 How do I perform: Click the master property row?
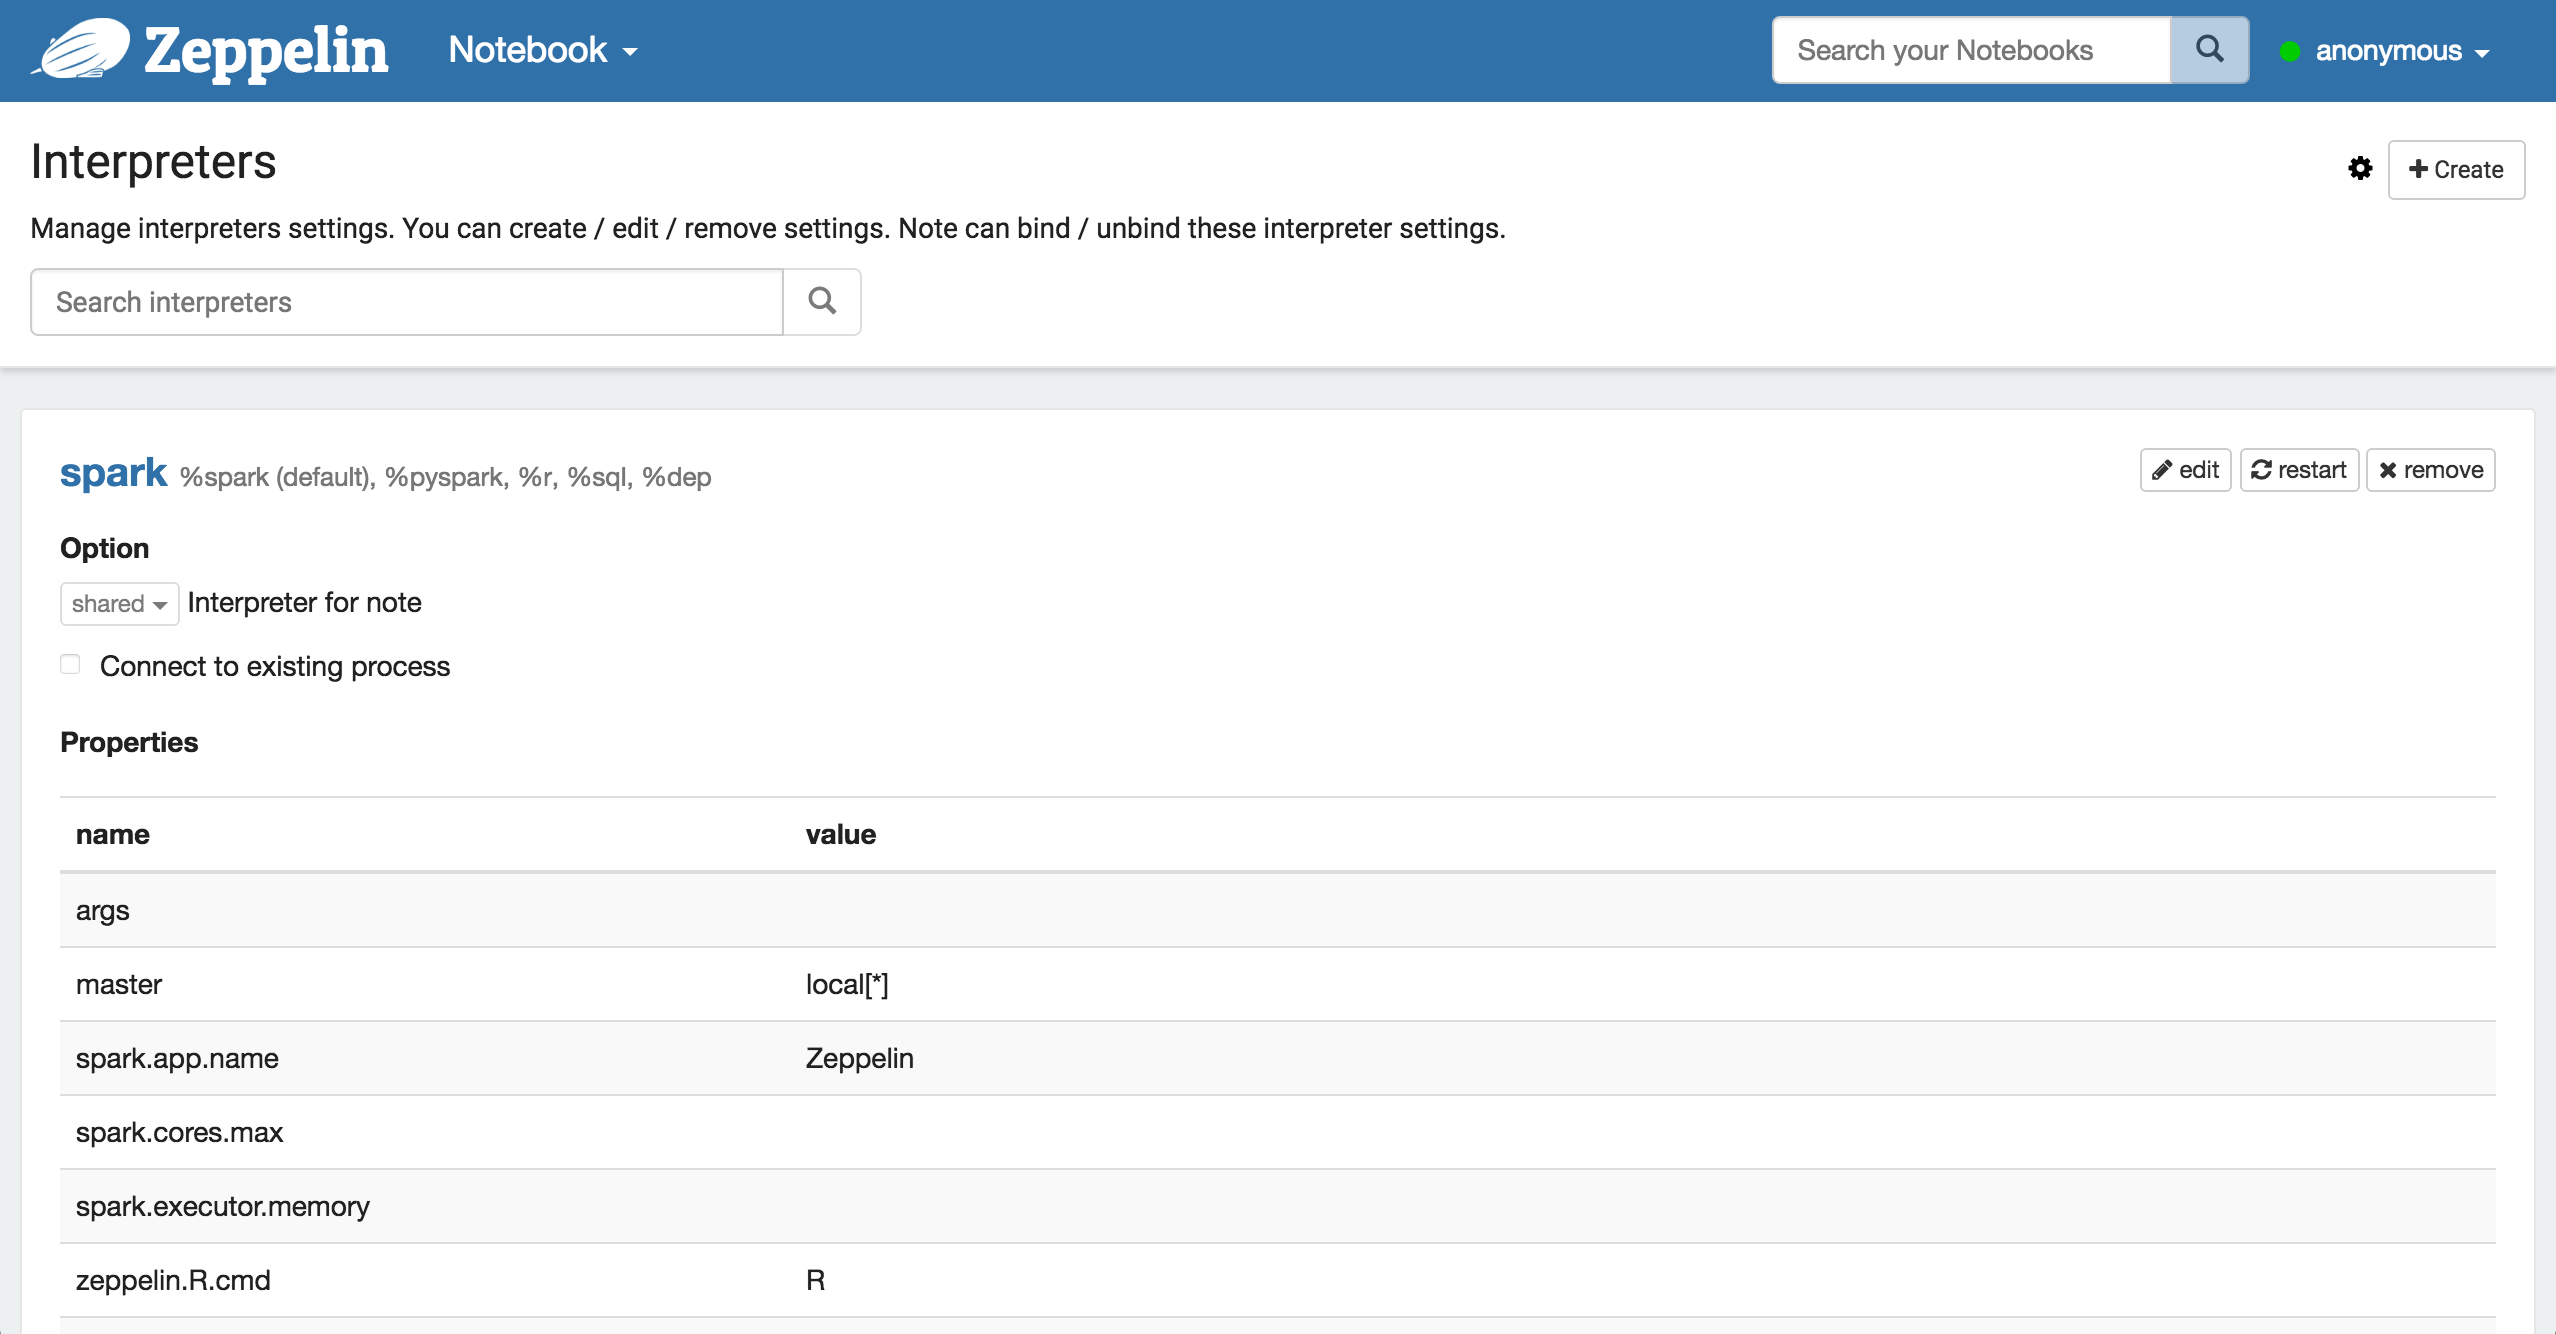1277,984
